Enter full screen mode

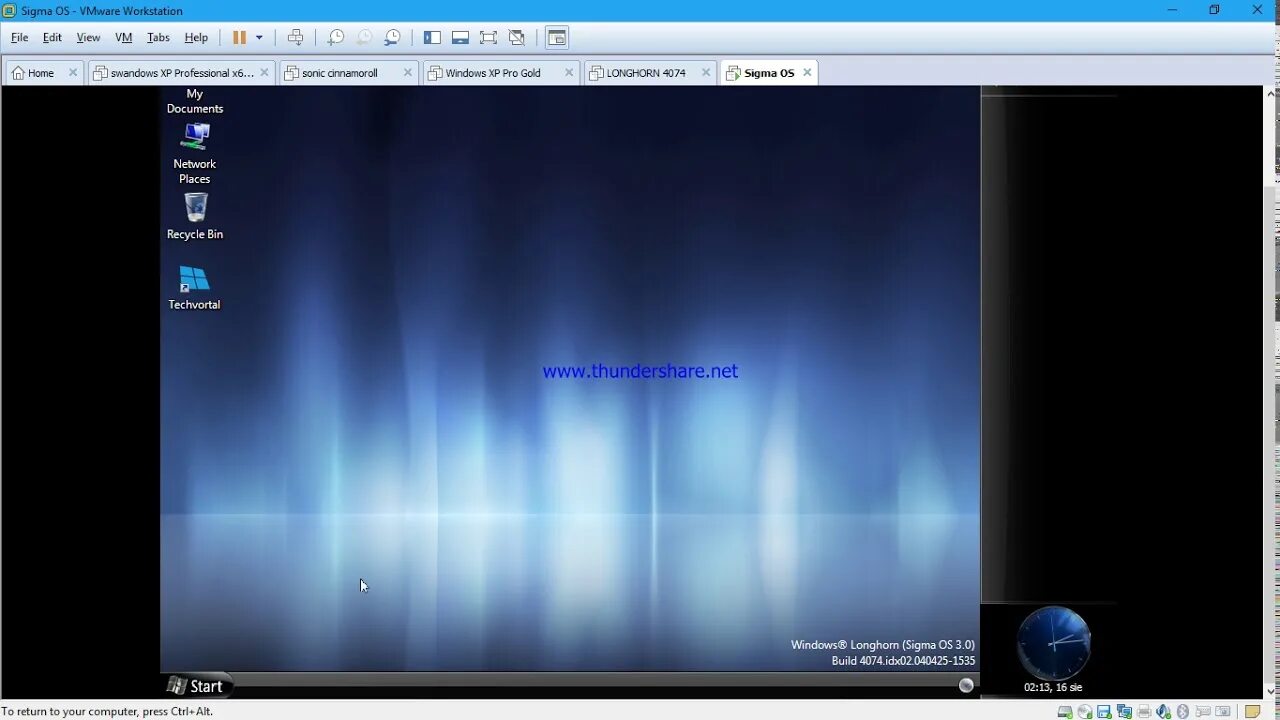488,37
